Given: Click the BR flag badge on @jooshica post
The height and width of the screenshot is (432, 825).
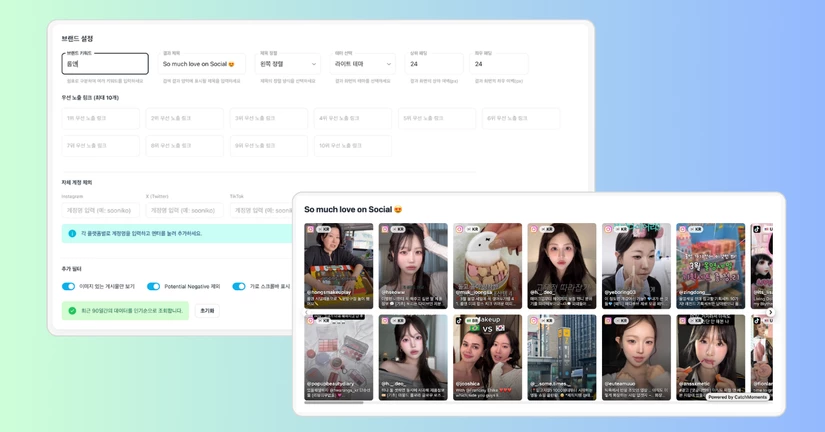Looking at the screenshot, I should click(x=471, y=320).
